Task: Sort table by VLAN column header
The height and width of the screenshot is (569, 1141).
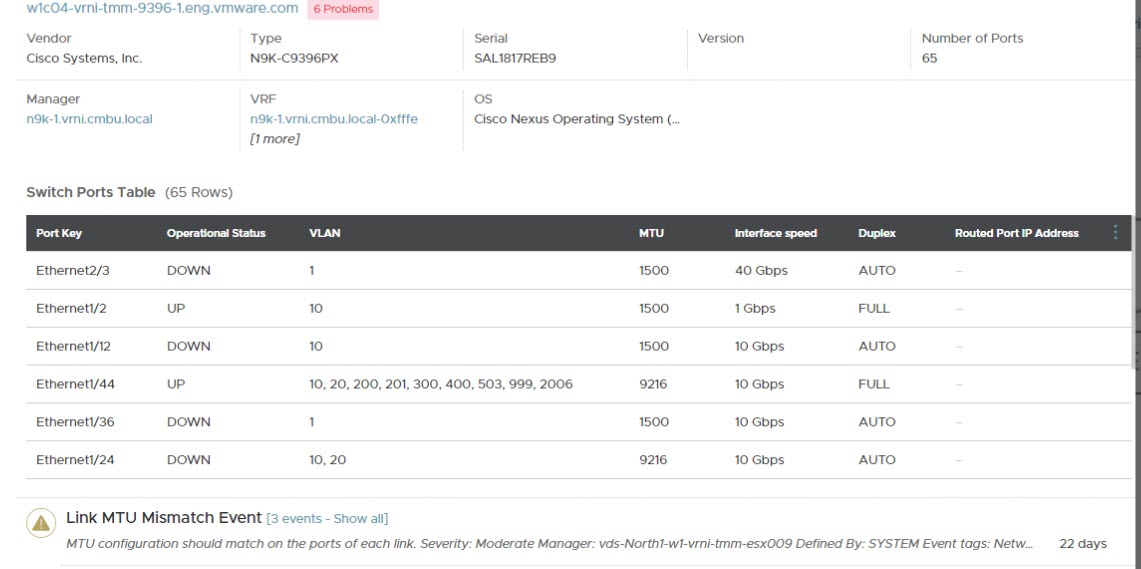Action: click(325, 233)
